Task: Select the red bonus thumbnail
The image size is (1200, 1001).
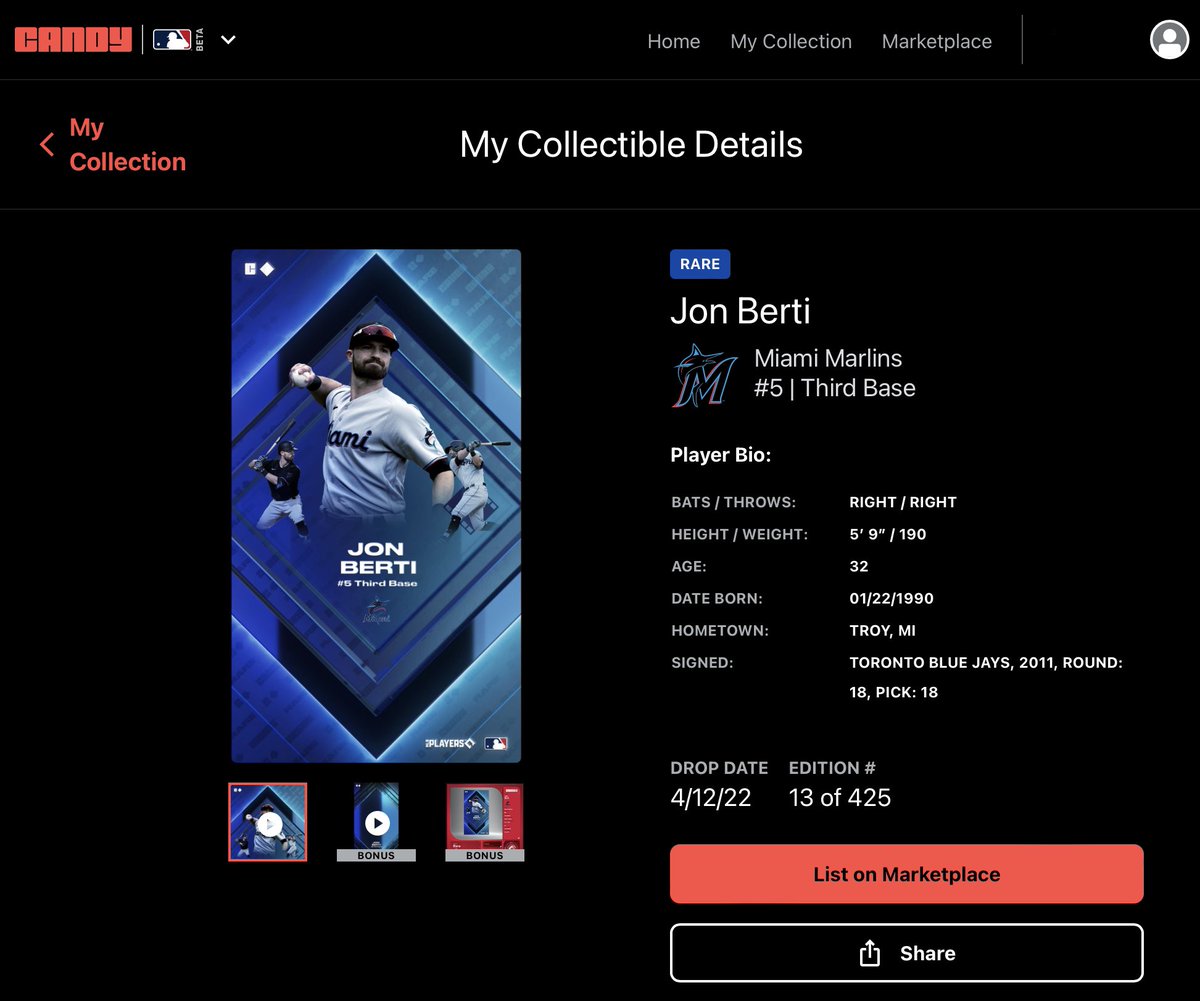Action: pos(484,822)
